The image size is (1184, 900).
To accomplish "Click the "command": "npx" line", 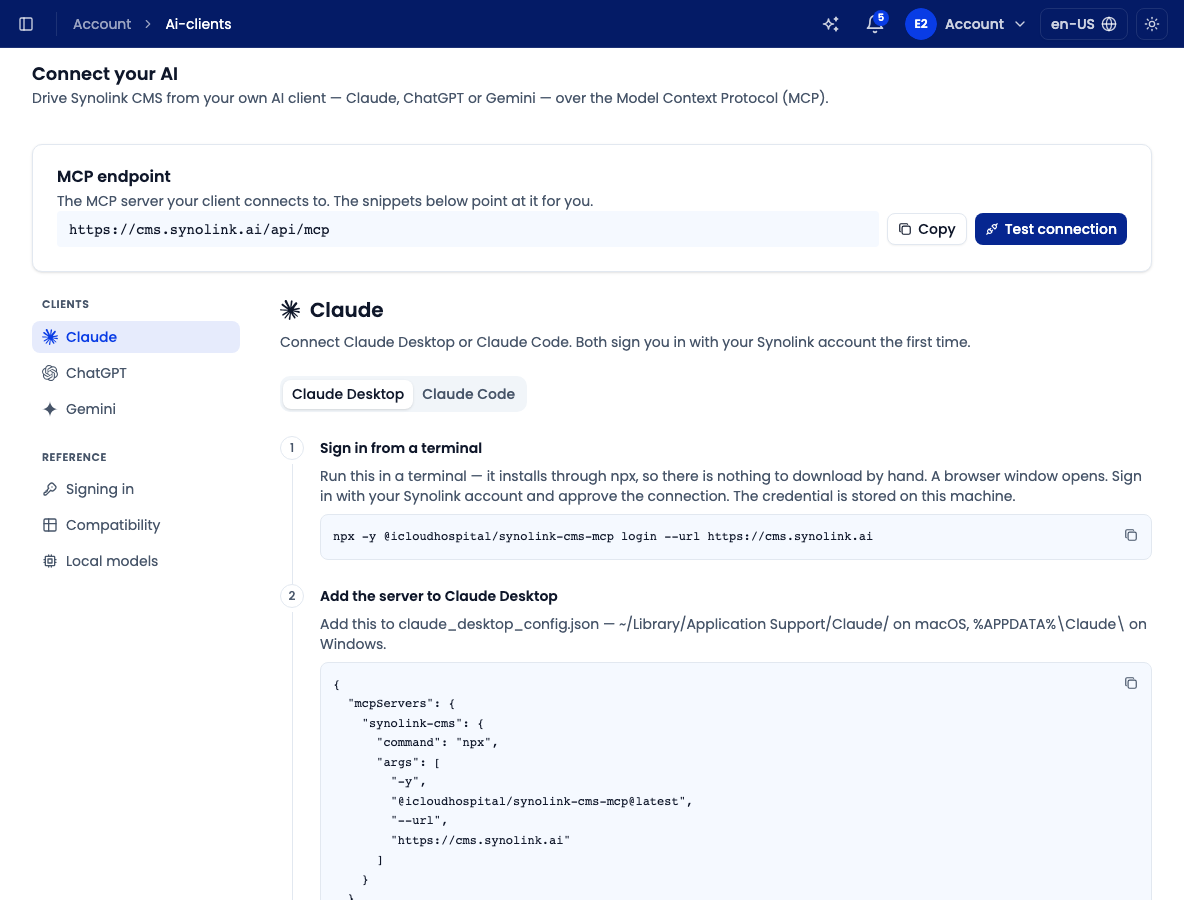I will (x=437, y=743).
